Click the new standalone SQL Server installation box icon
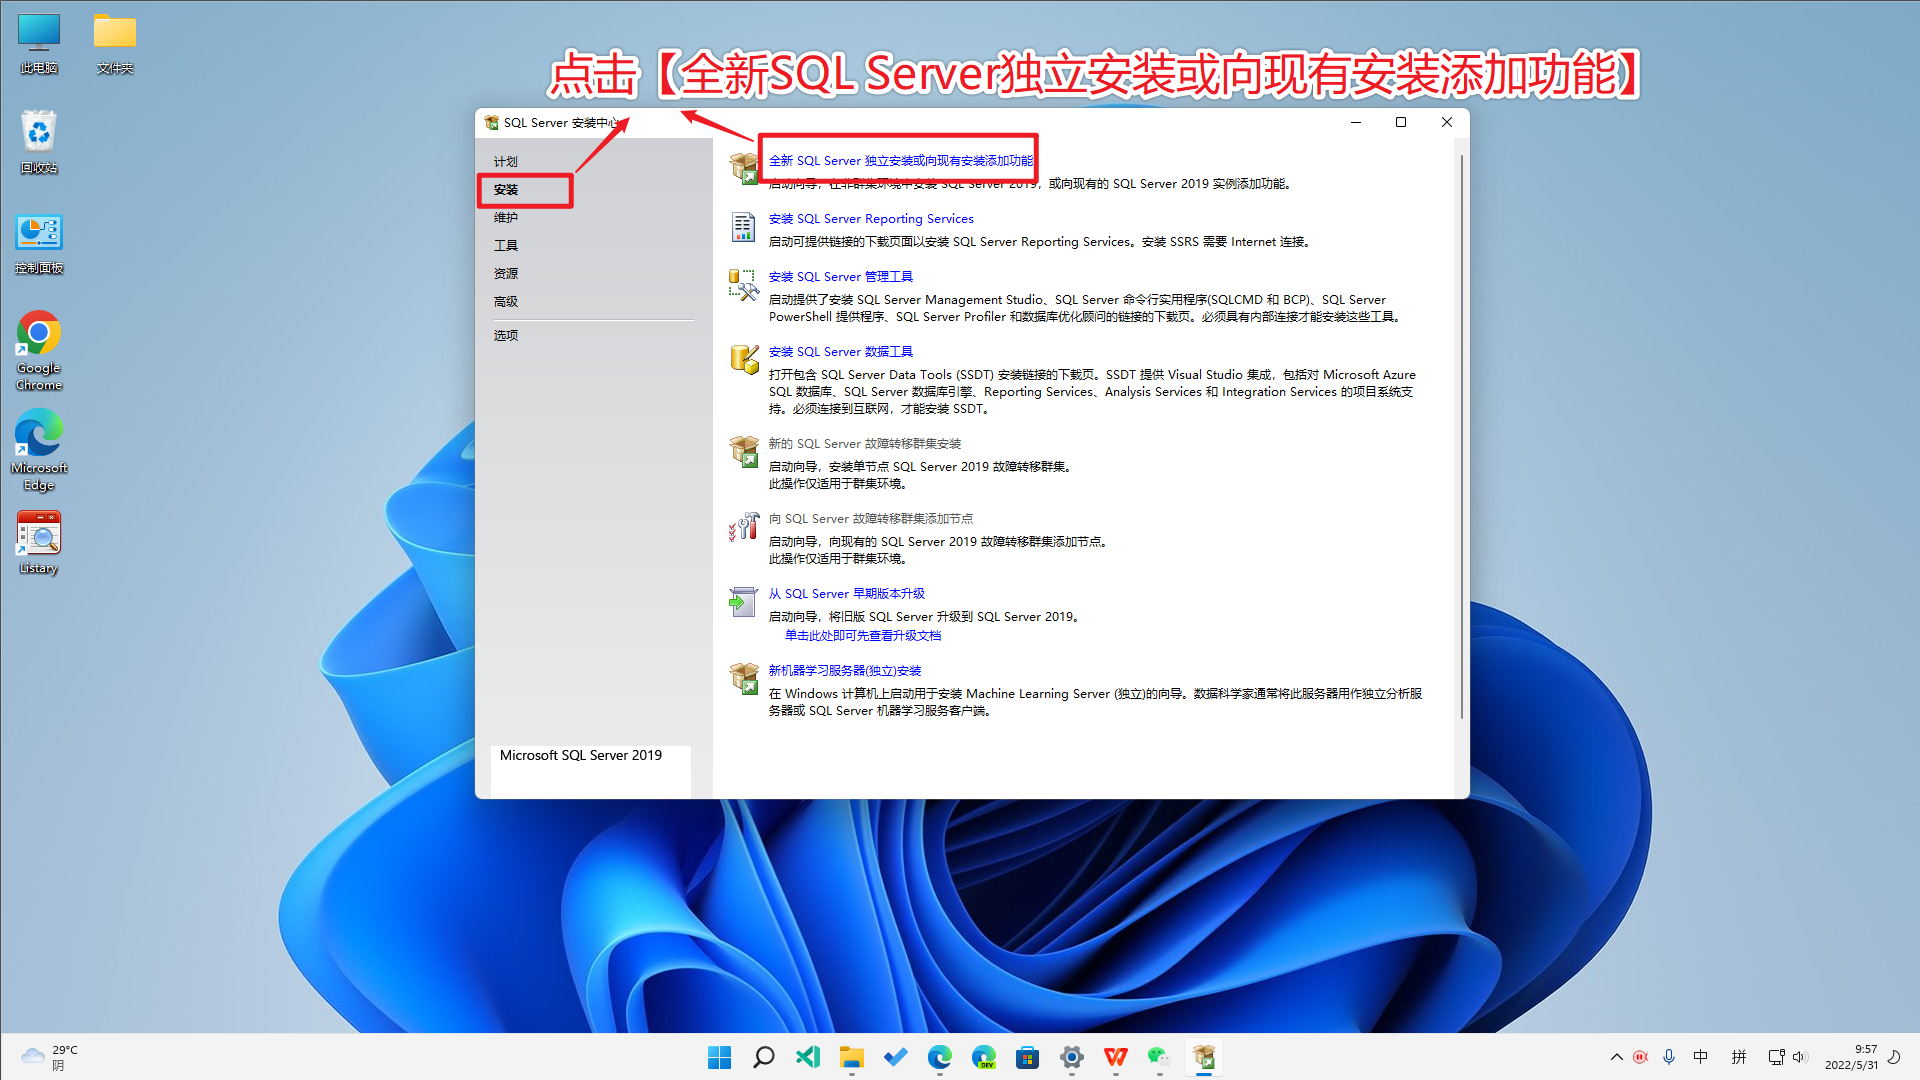The image size is (1920, 1080). tap(744, 168)
